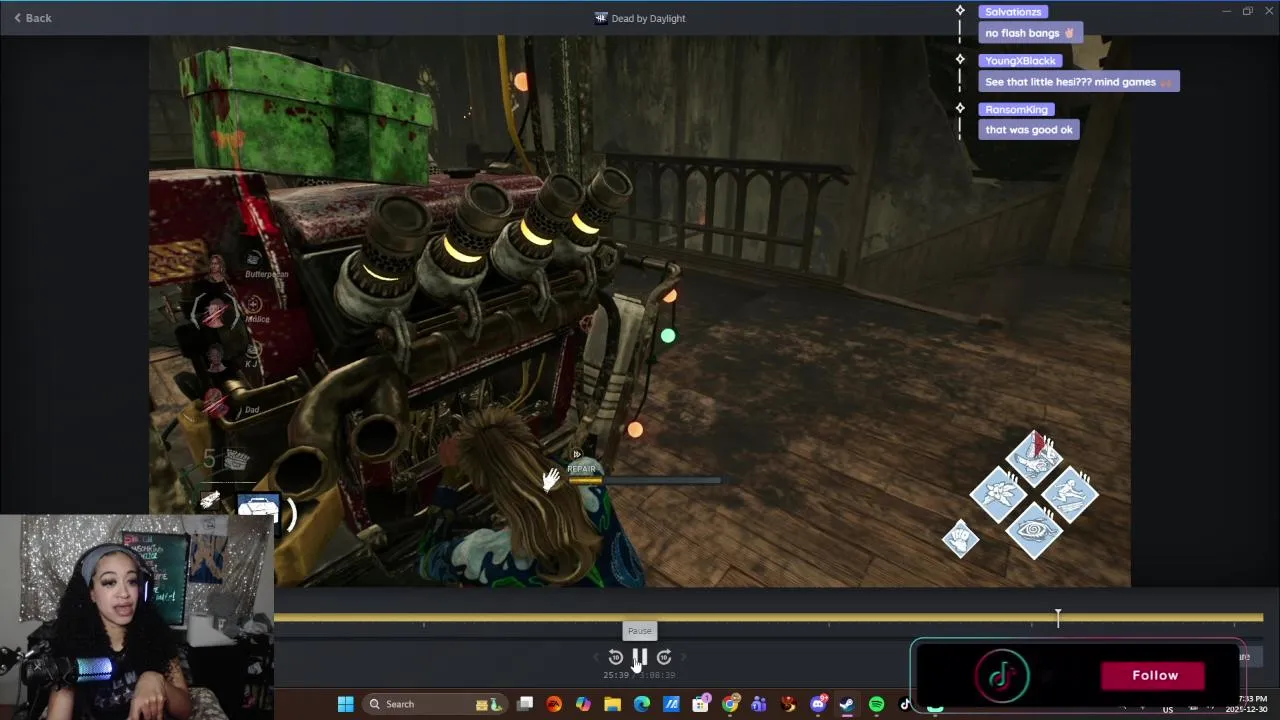Click the 'Dead by Daylight' window title
Screen dimensions: 1280x720
(648, 18)
